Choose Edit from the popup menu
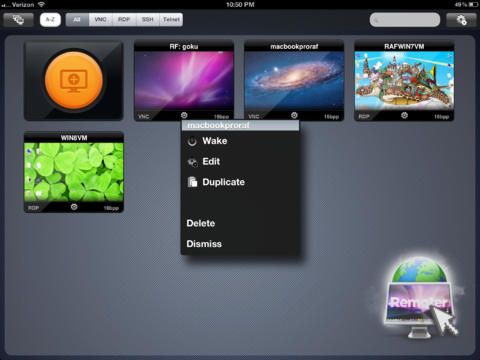480x360 pixels. click(x=240, y=162)
